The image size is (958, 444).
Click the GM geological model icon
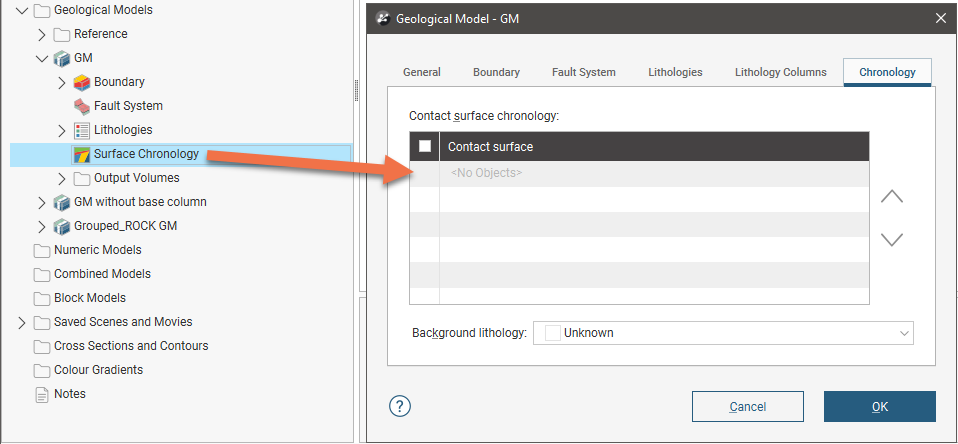62,58
